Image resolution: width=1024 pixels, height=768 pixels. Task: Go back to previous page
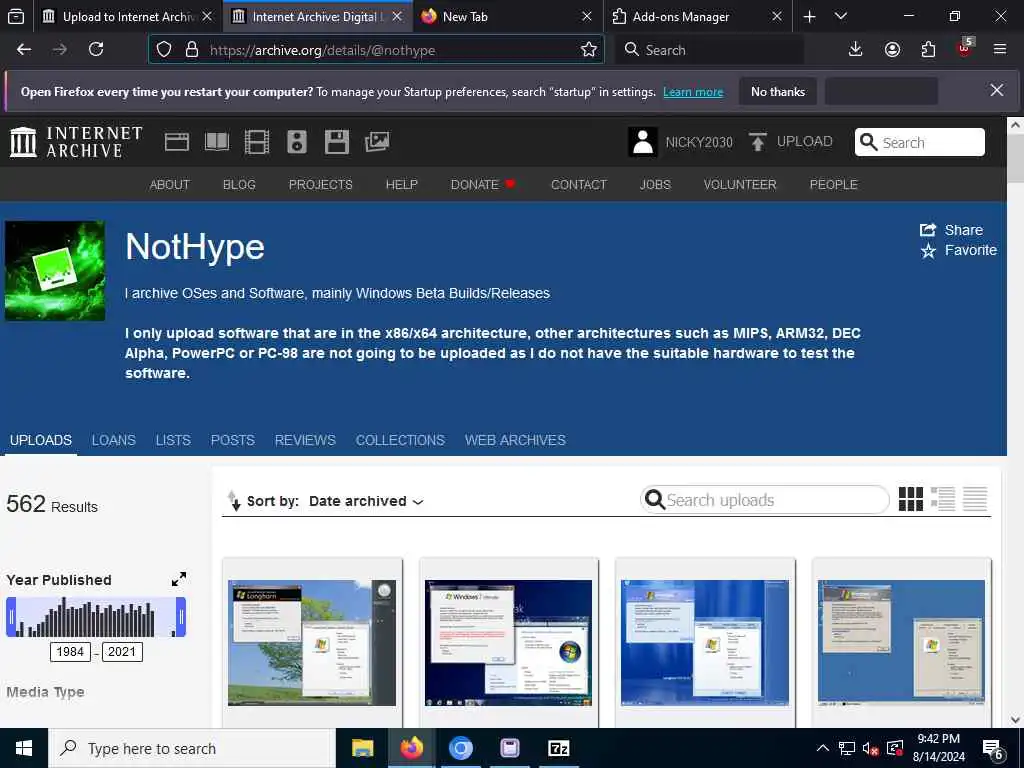[x=24, y=49]
